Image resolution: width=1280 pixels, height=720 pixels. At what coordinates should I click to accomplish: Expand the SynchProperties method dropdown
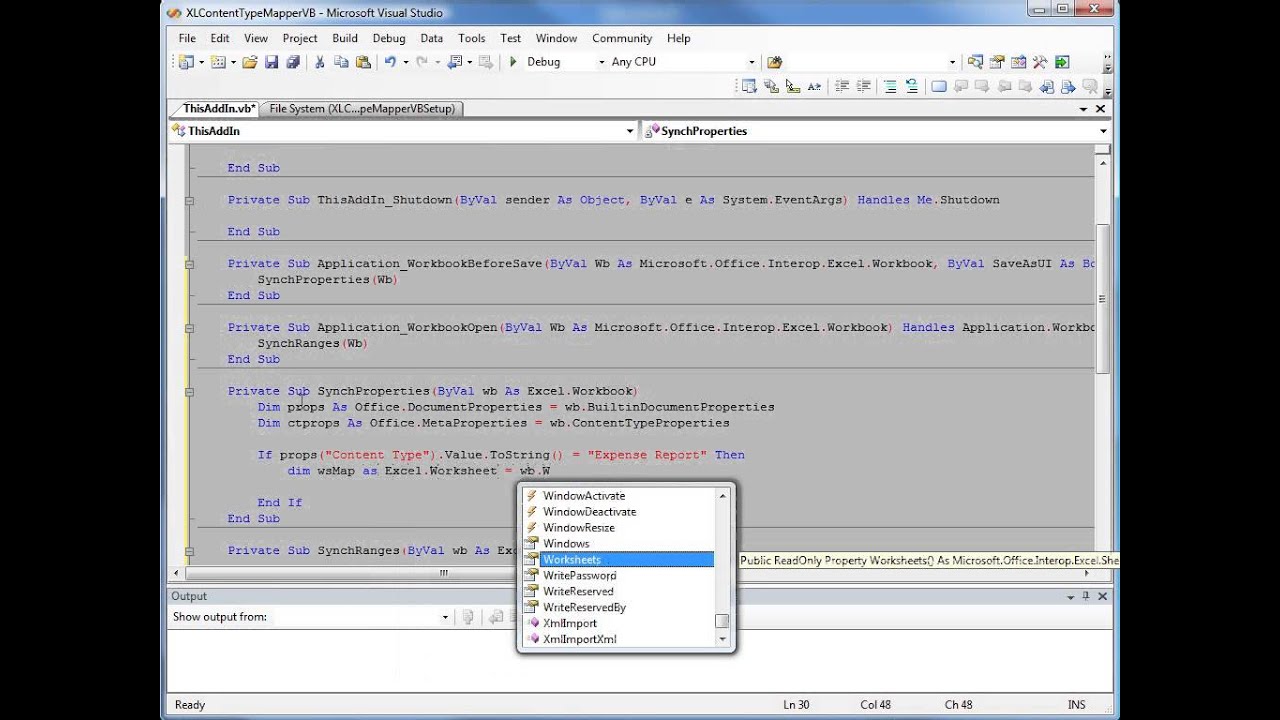click(x=1103, y=131)
